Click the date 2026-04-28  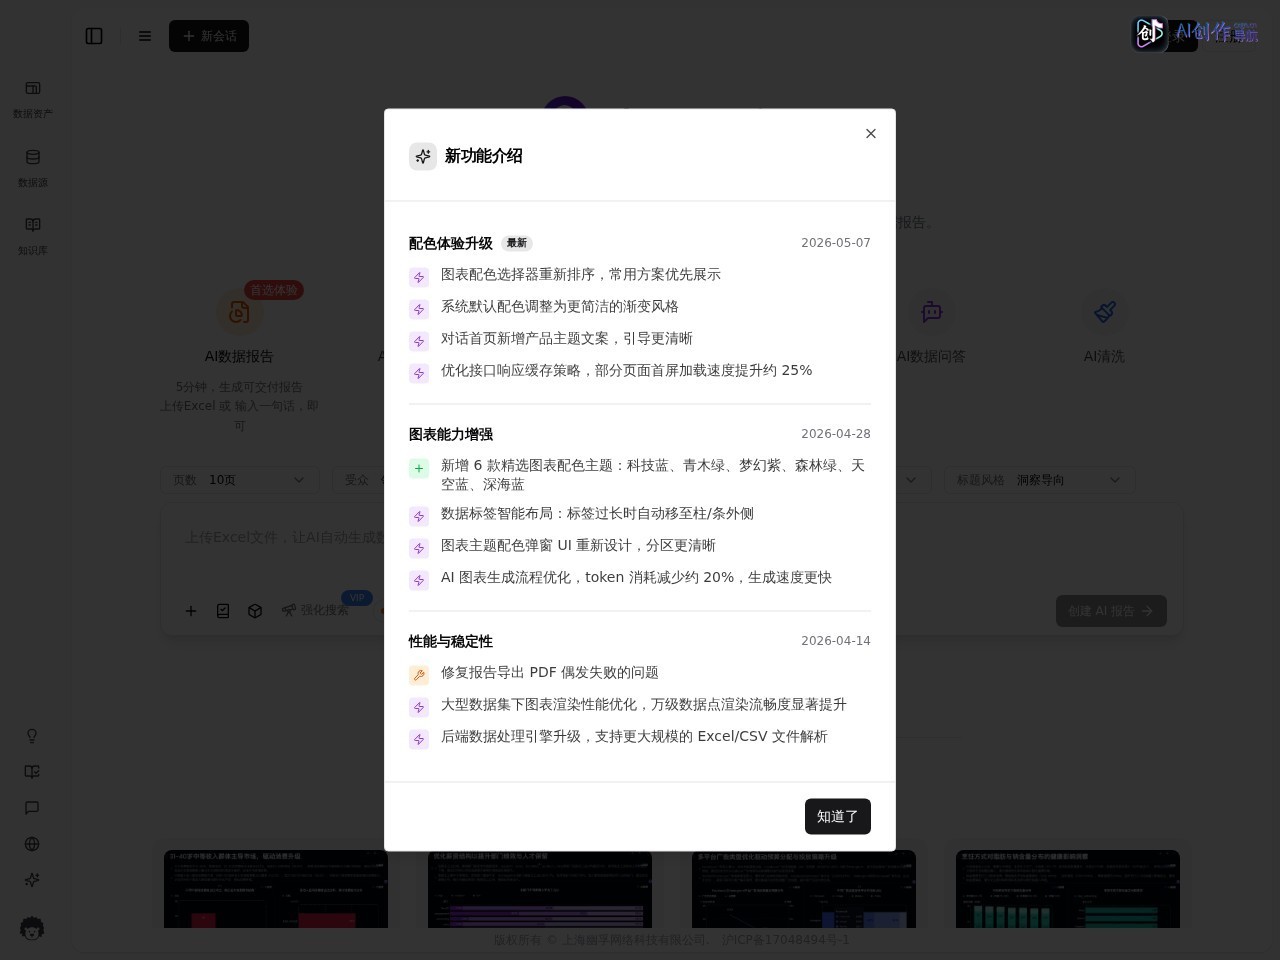click(x=836, y=434)
